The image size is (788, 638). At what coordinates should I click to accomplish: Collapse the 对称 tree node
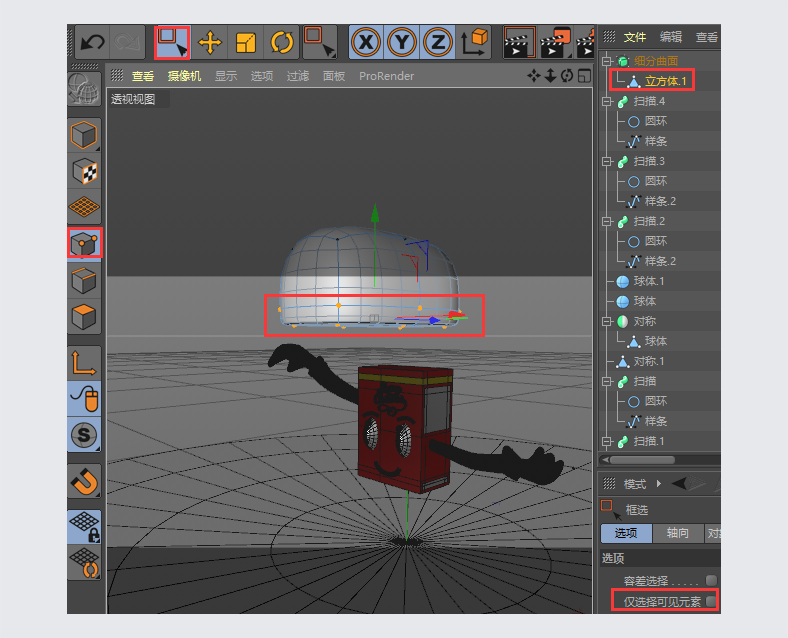pos(607,322)
